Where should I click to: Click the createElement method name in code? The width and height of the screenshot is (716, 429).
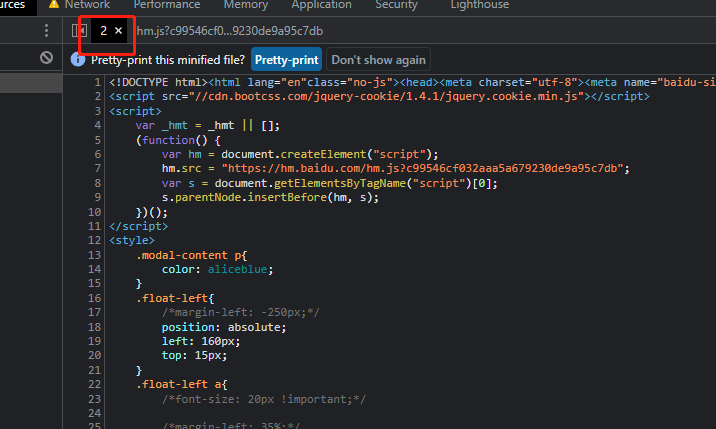click(323, 154)
